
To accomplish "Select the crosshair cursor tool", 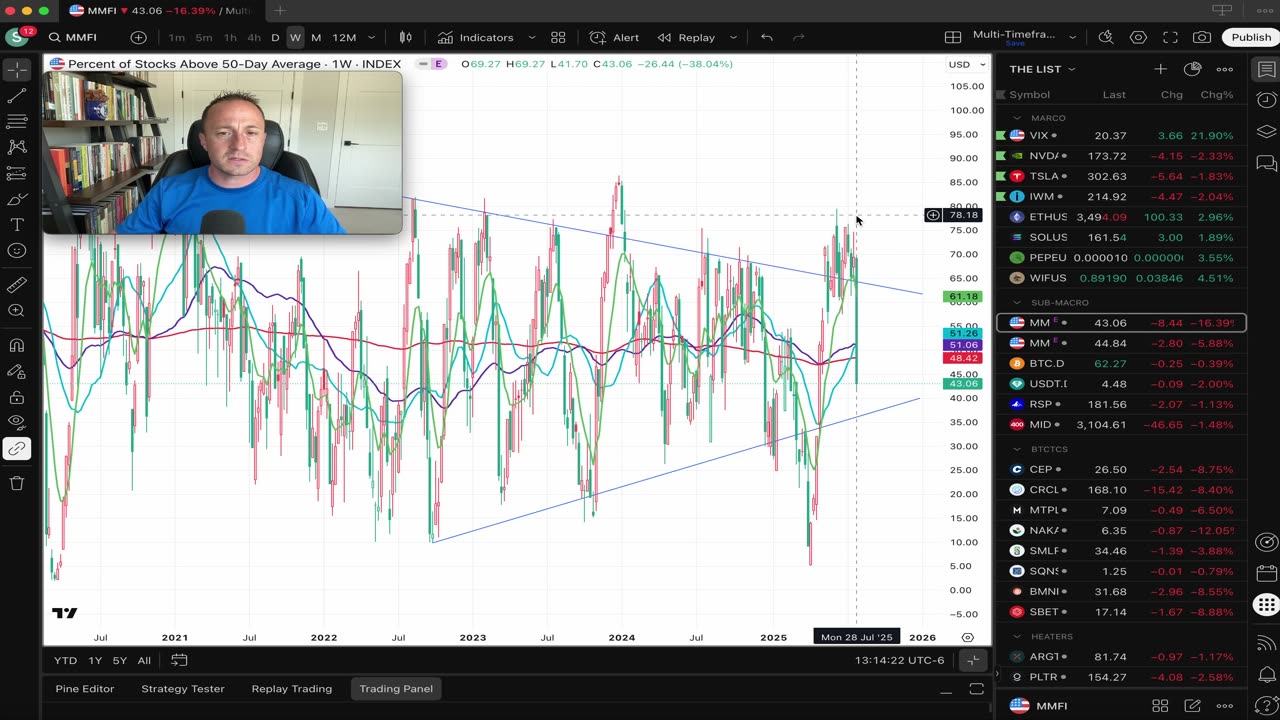I will pyautogui.click(x=17, y=70).
